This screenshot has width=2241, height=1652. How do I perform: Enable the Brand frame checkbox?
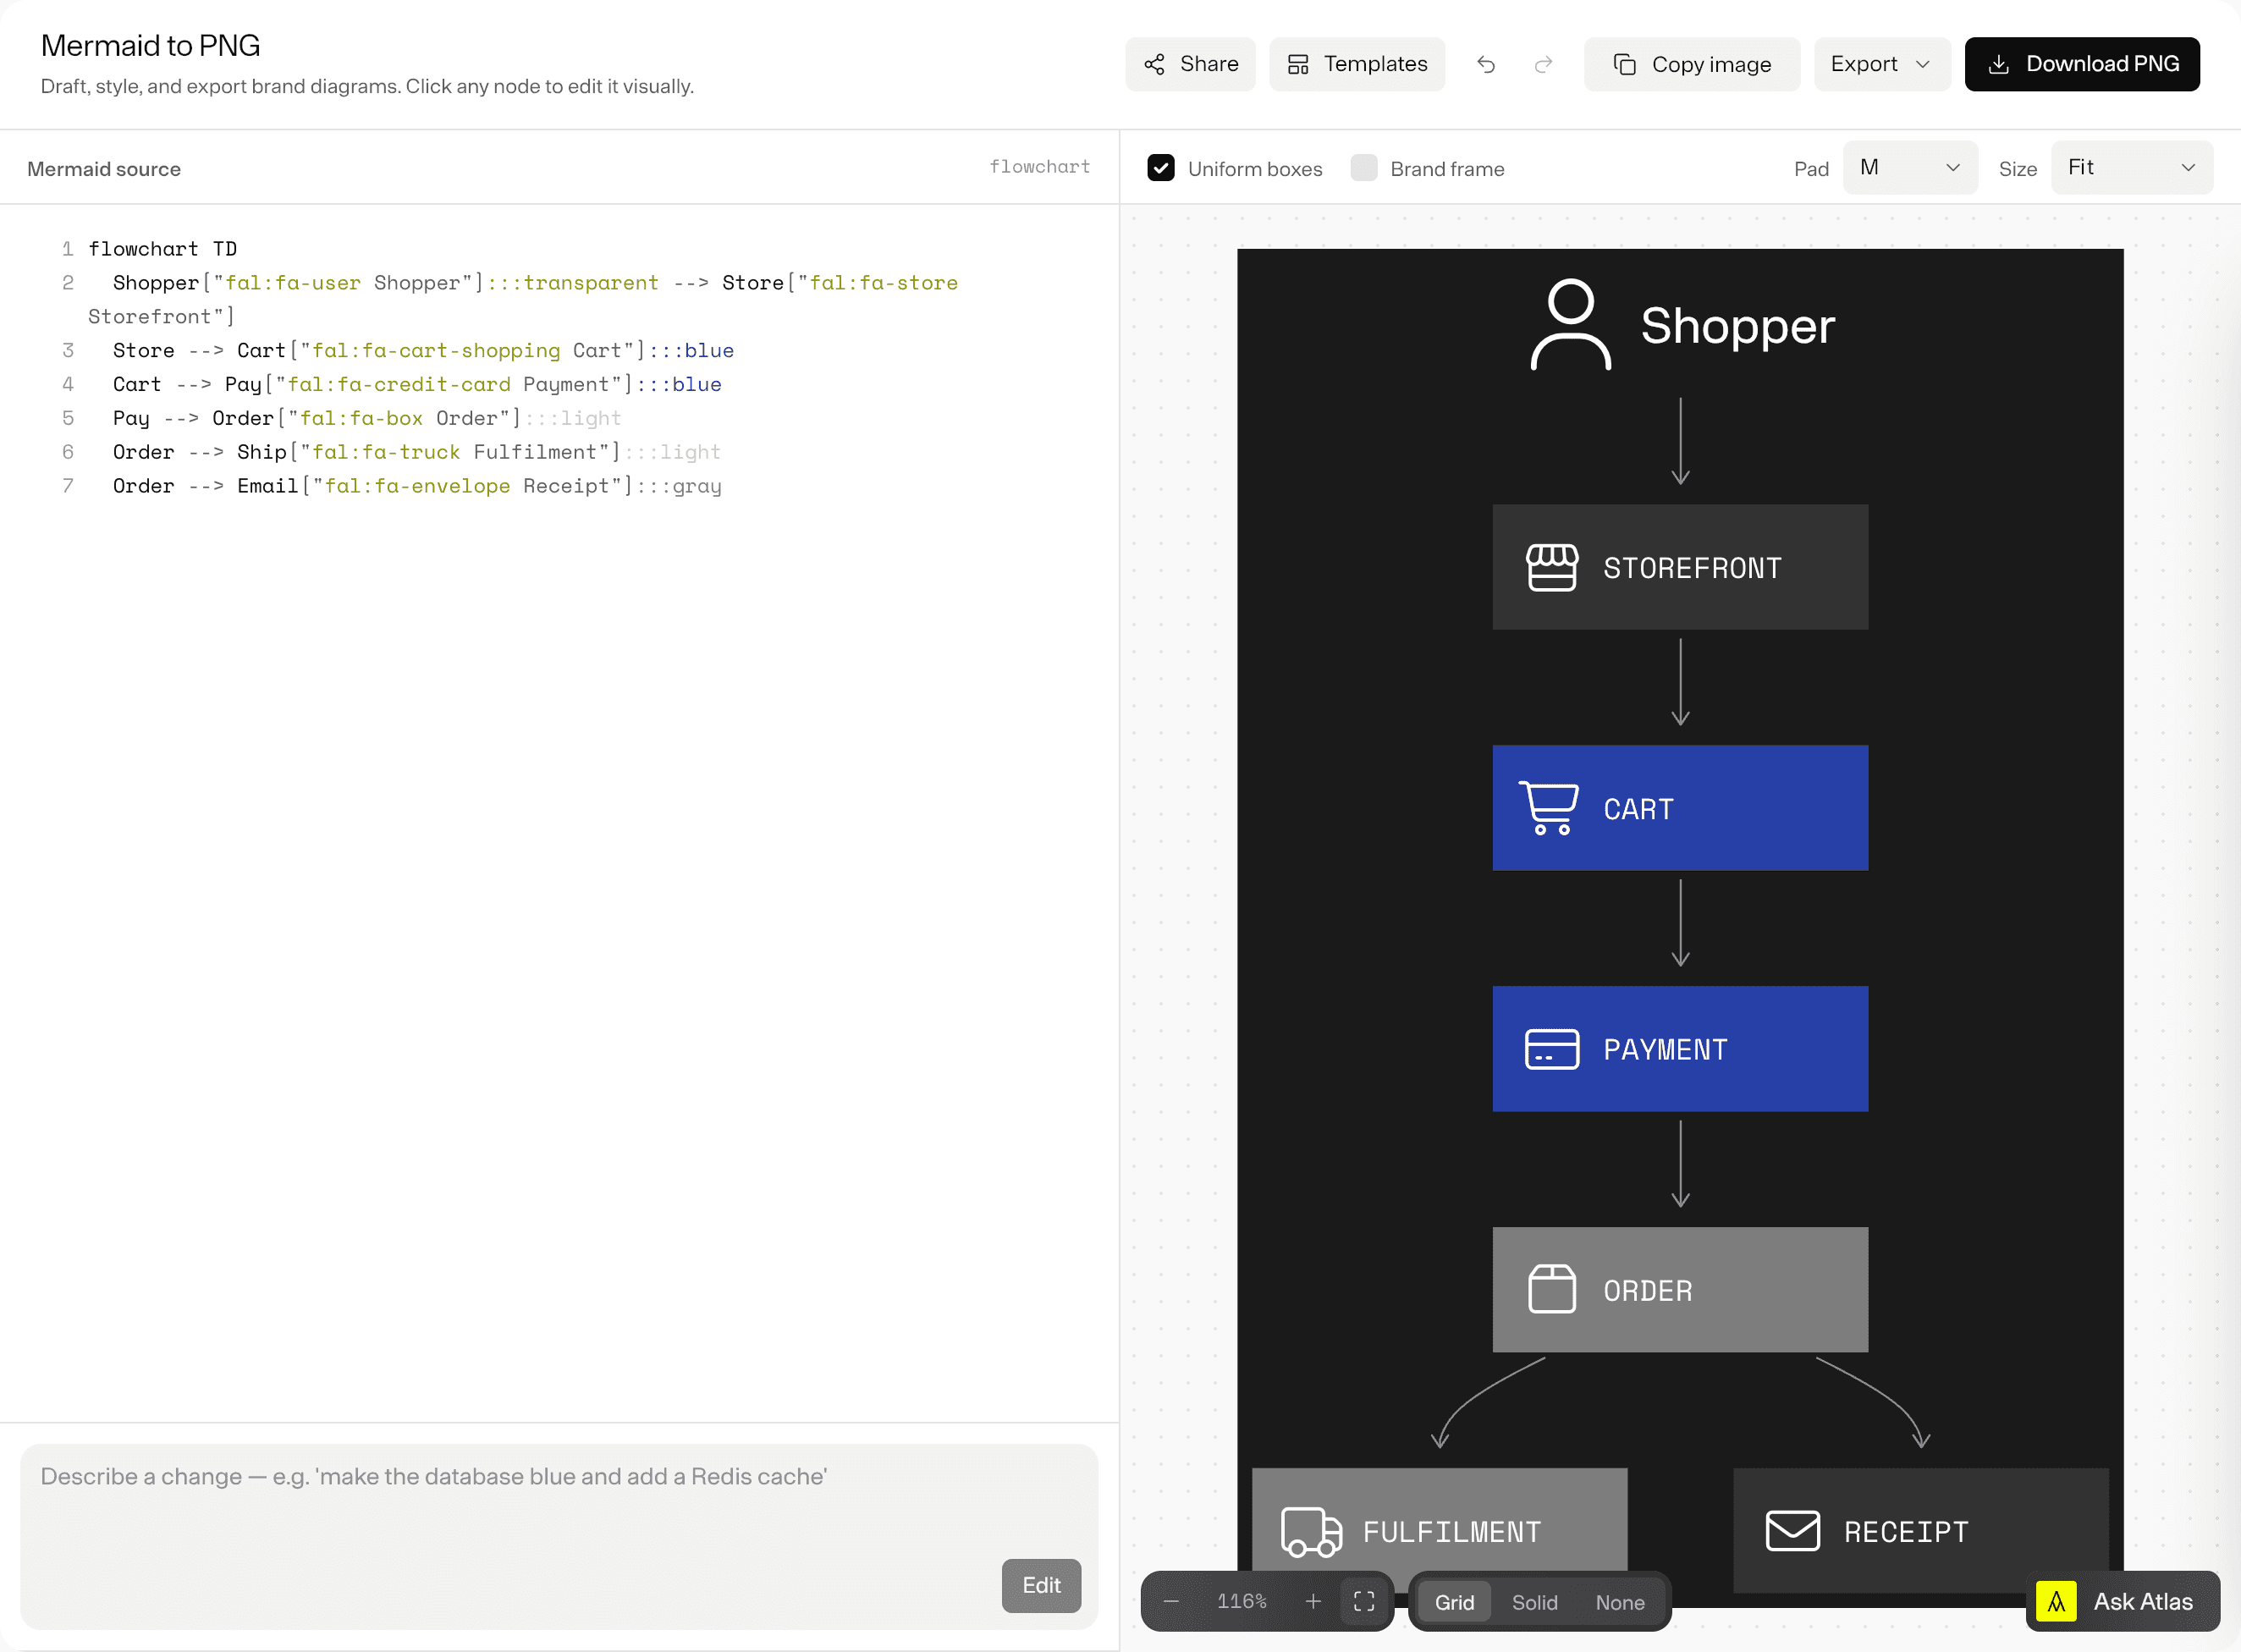[1364, 168]
